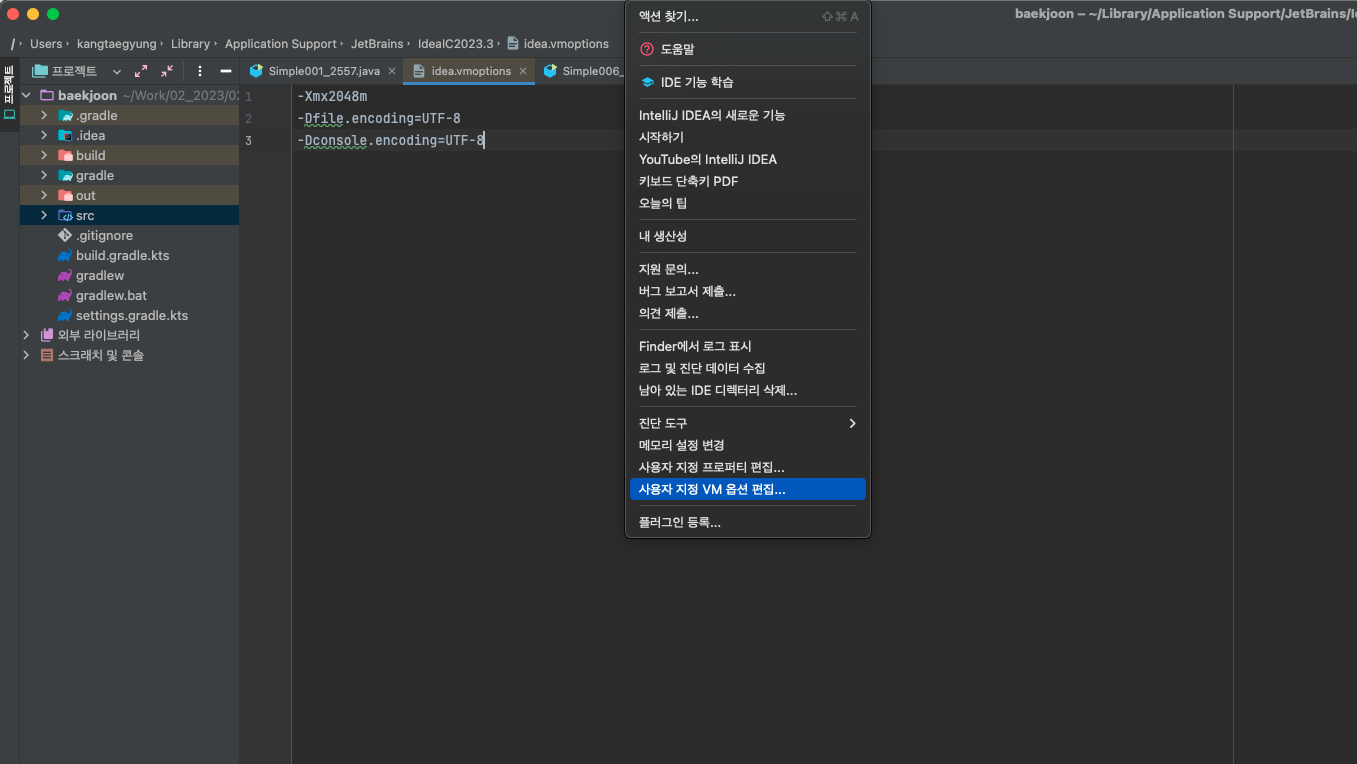Click Library breadcrumb in navigation bar

click(190, 44)
